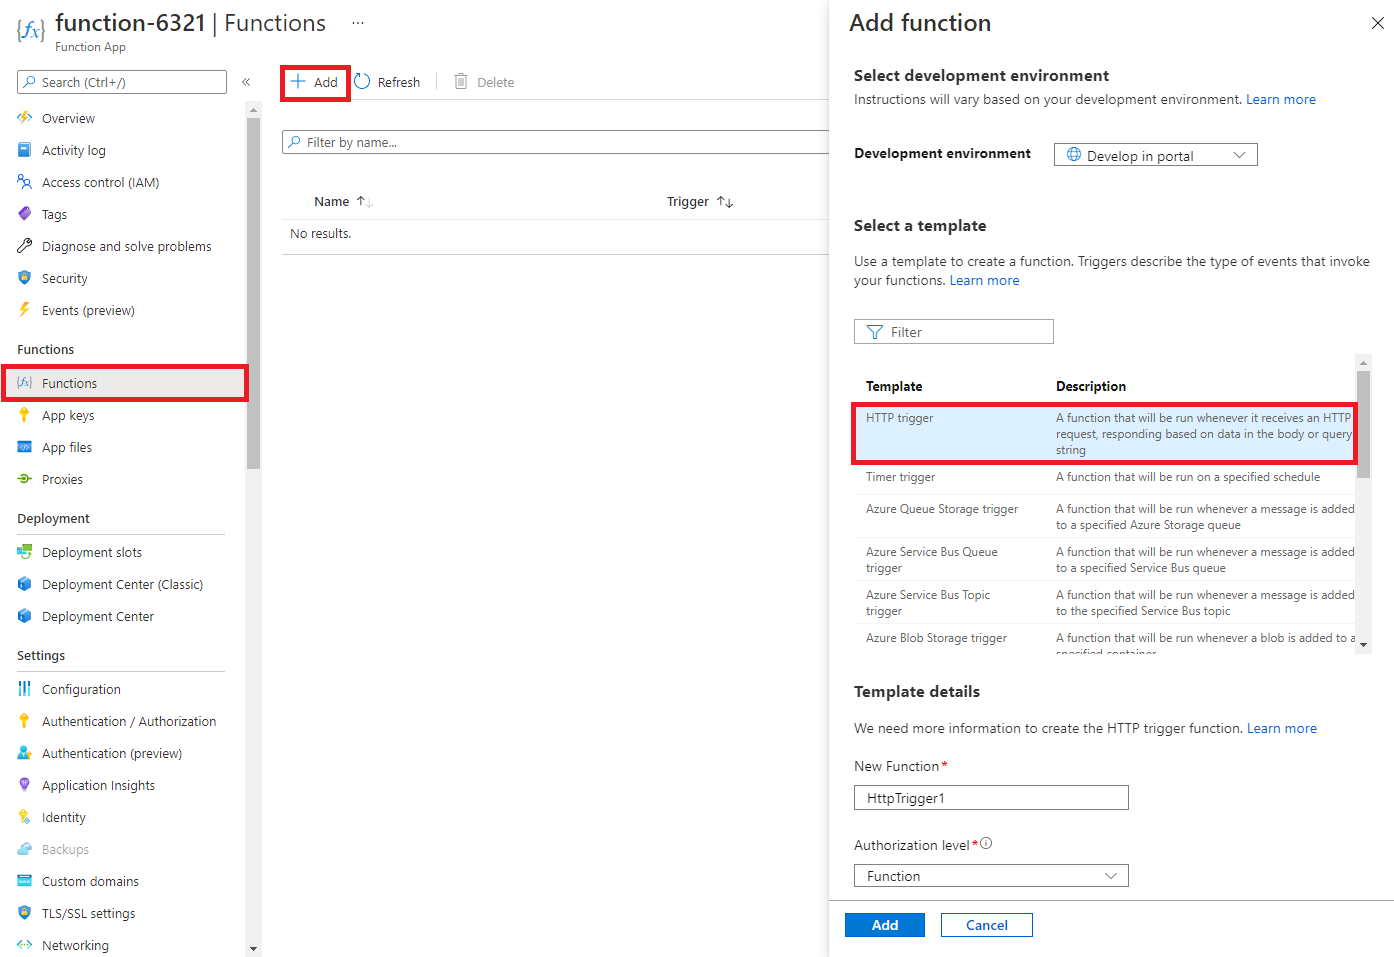Open the Authorization level dropdown
The image size is (1394, 957).
pos(990,875)
